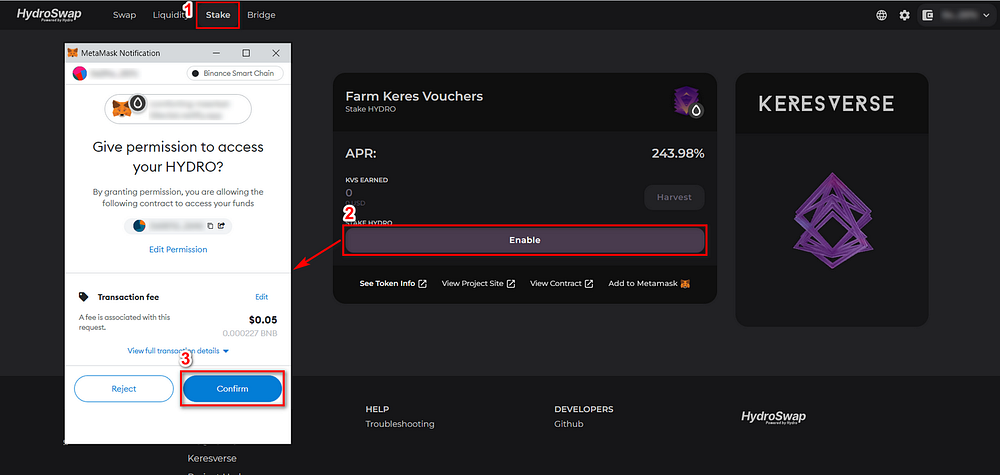1000x475 pixels.
Task: Open settings gear icon in HydroSwap header
Action: coord(904,15)
